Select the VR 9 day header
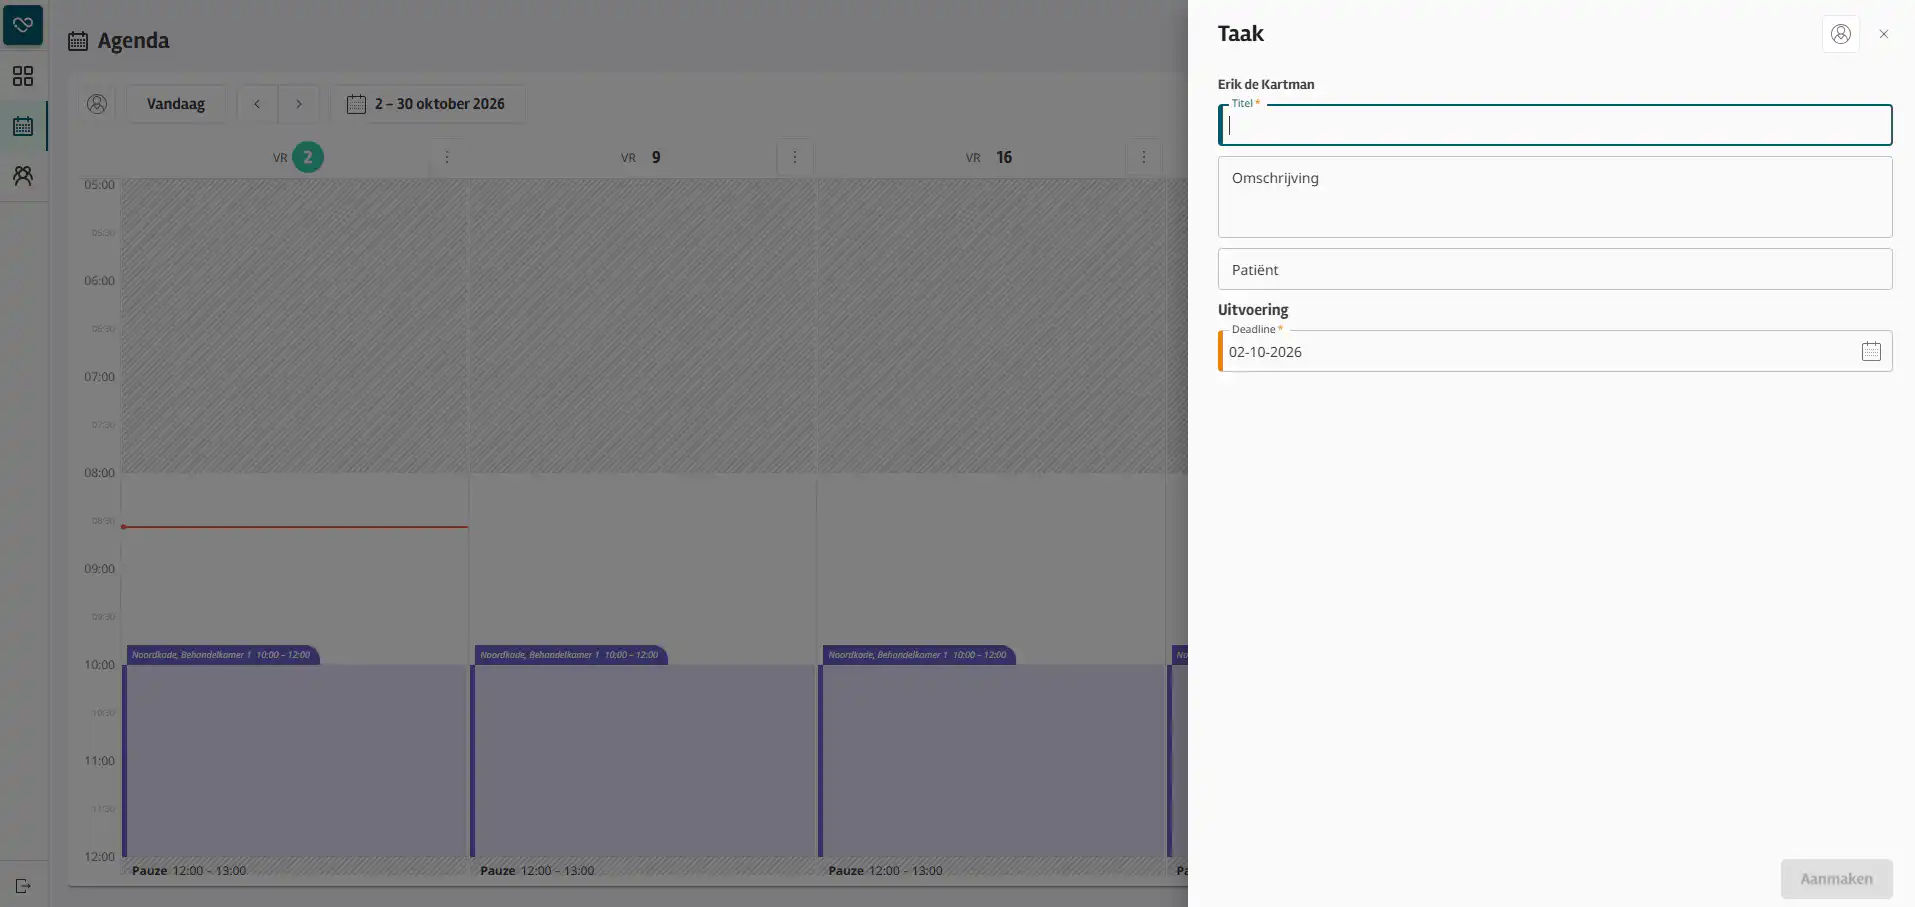Screen dimensions: 1915x907 [x=642, y=157]
